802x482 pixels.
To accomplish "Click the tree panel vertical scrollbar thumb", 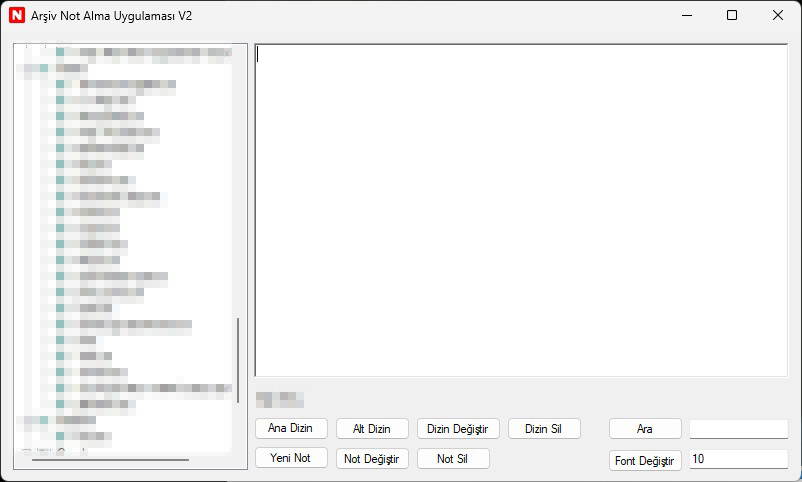I will point(238,360).
